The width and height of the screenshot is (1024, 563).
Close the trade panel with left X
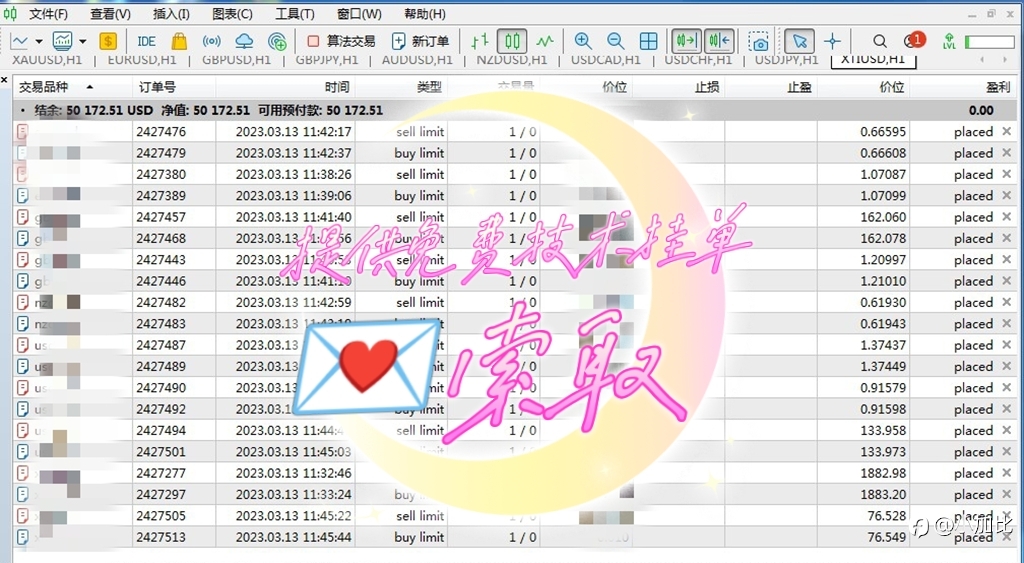(x=5, y=80)
